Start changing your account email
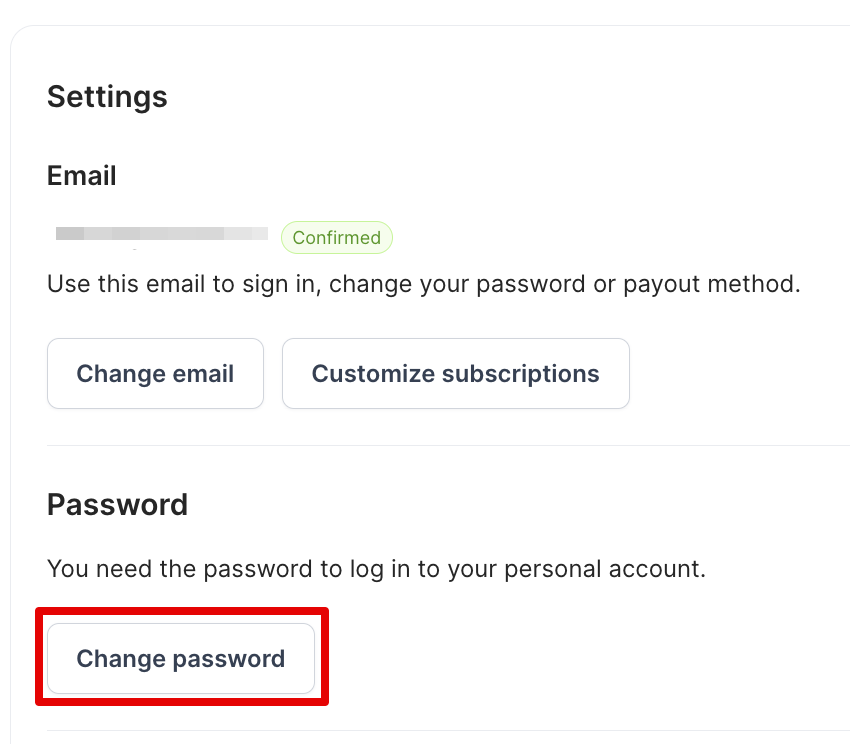Screen dimensions: 850x744 155,373
